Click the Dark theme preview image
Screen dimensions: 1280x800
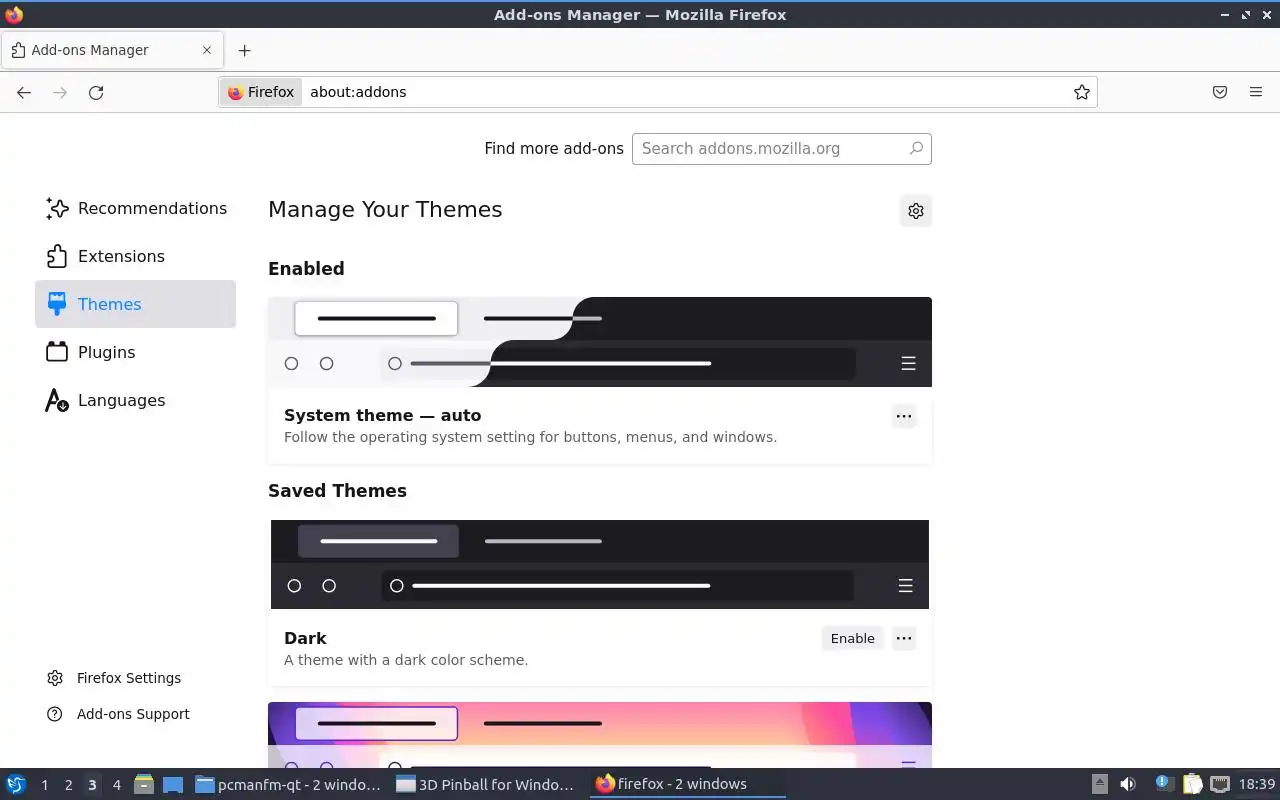point(600,564)
